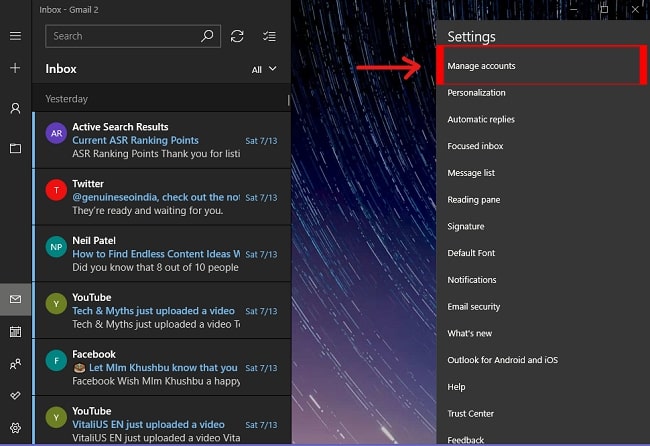Open Tech & Myths uploaded video email

162,310
